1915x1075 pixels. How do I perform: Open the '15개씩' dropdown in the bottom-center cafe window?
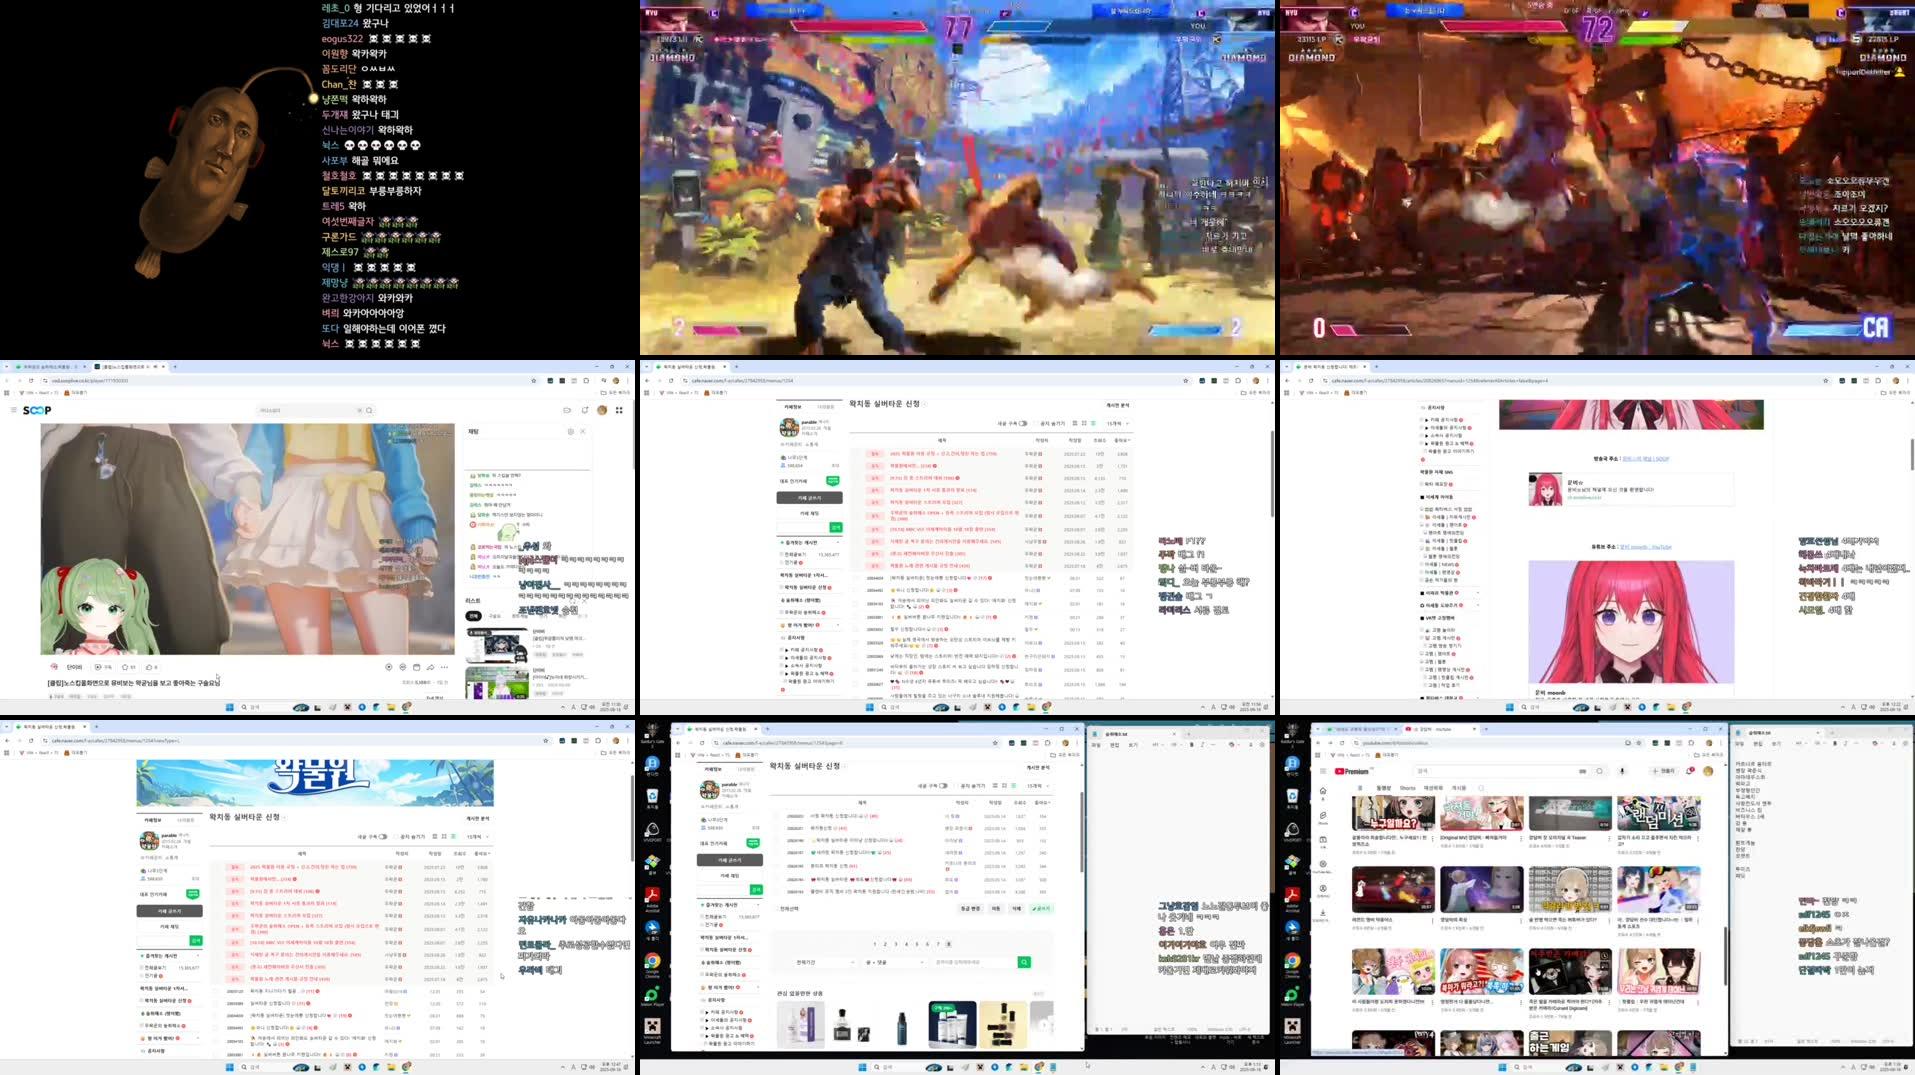click(x=1038, y=786)
